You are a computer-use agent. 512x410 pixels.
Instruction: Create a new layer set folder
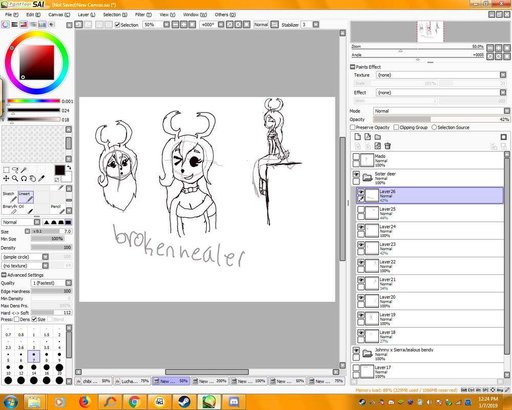(x=378, y=137)
